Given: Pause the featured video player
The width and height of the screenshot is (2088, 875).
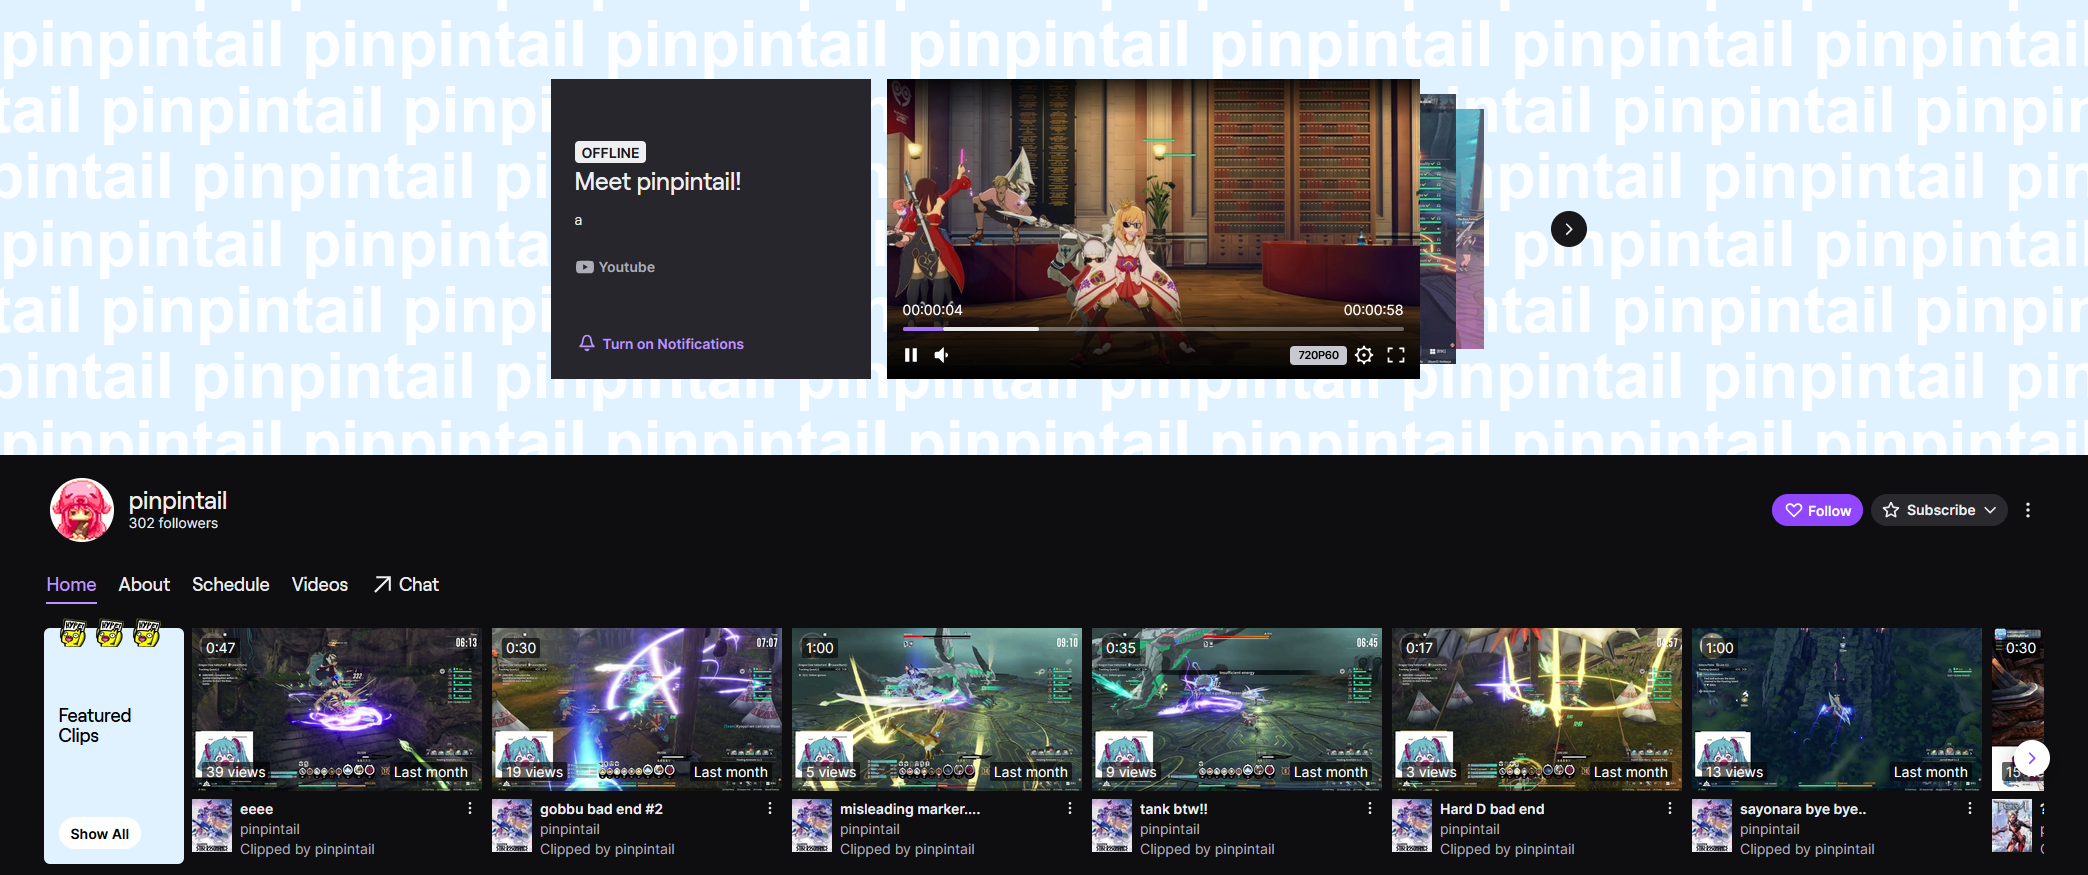Looking at the screenshot, I should [911, 355].
